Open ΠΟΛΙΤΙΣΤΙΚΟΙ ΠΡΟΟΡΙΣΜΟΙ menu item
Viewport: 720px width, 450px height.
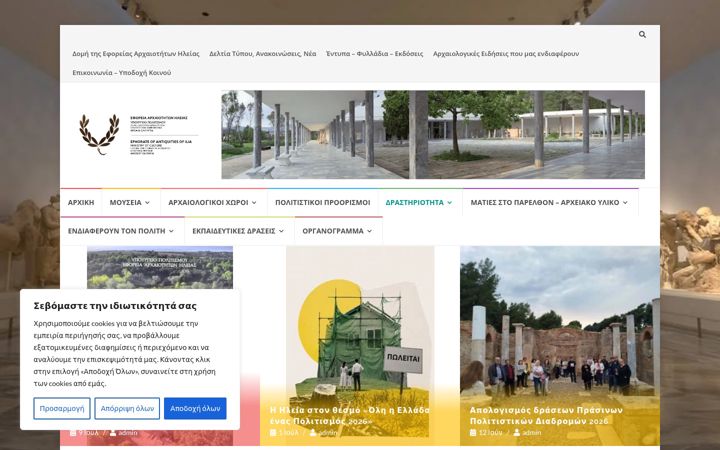pyautogui.click(x=323, y=202)
